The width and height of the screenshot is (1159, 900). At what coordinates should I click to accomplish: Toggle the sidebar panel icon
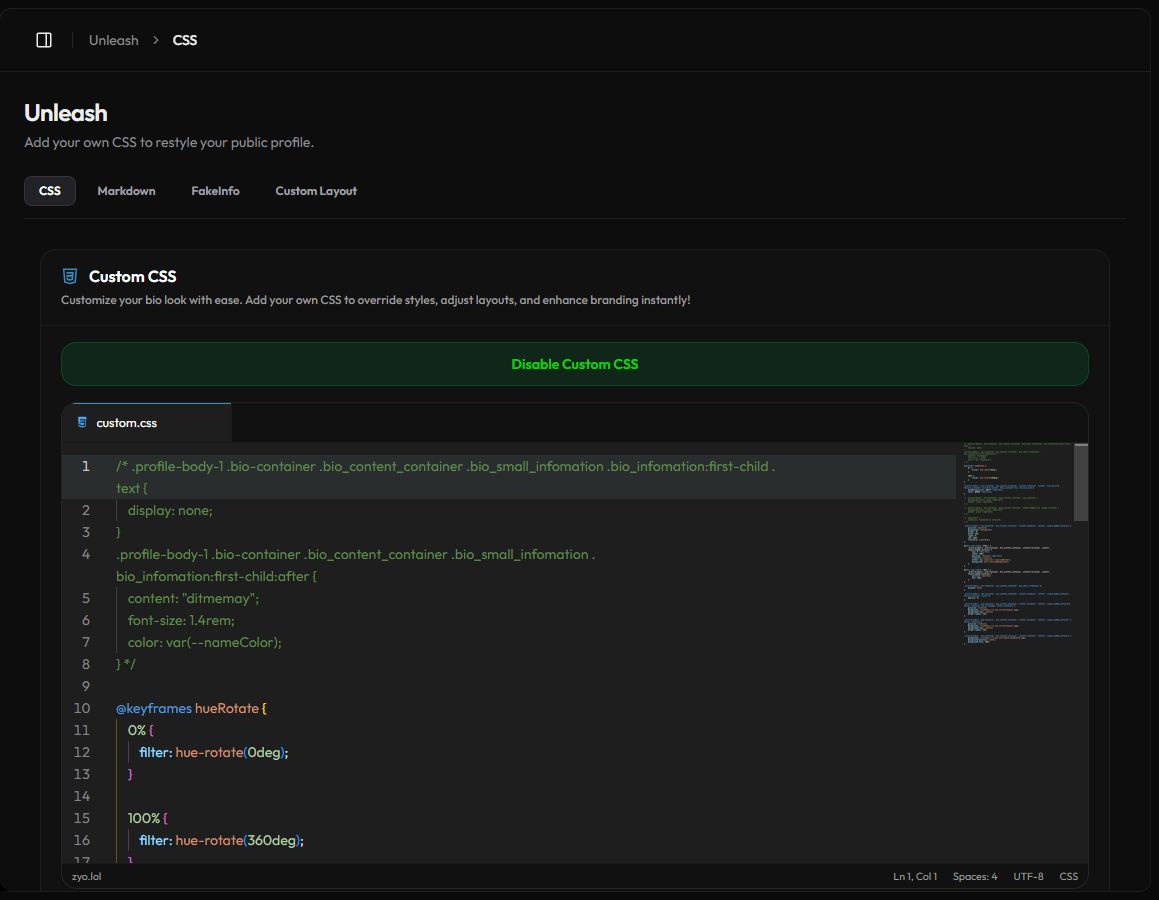44,40
